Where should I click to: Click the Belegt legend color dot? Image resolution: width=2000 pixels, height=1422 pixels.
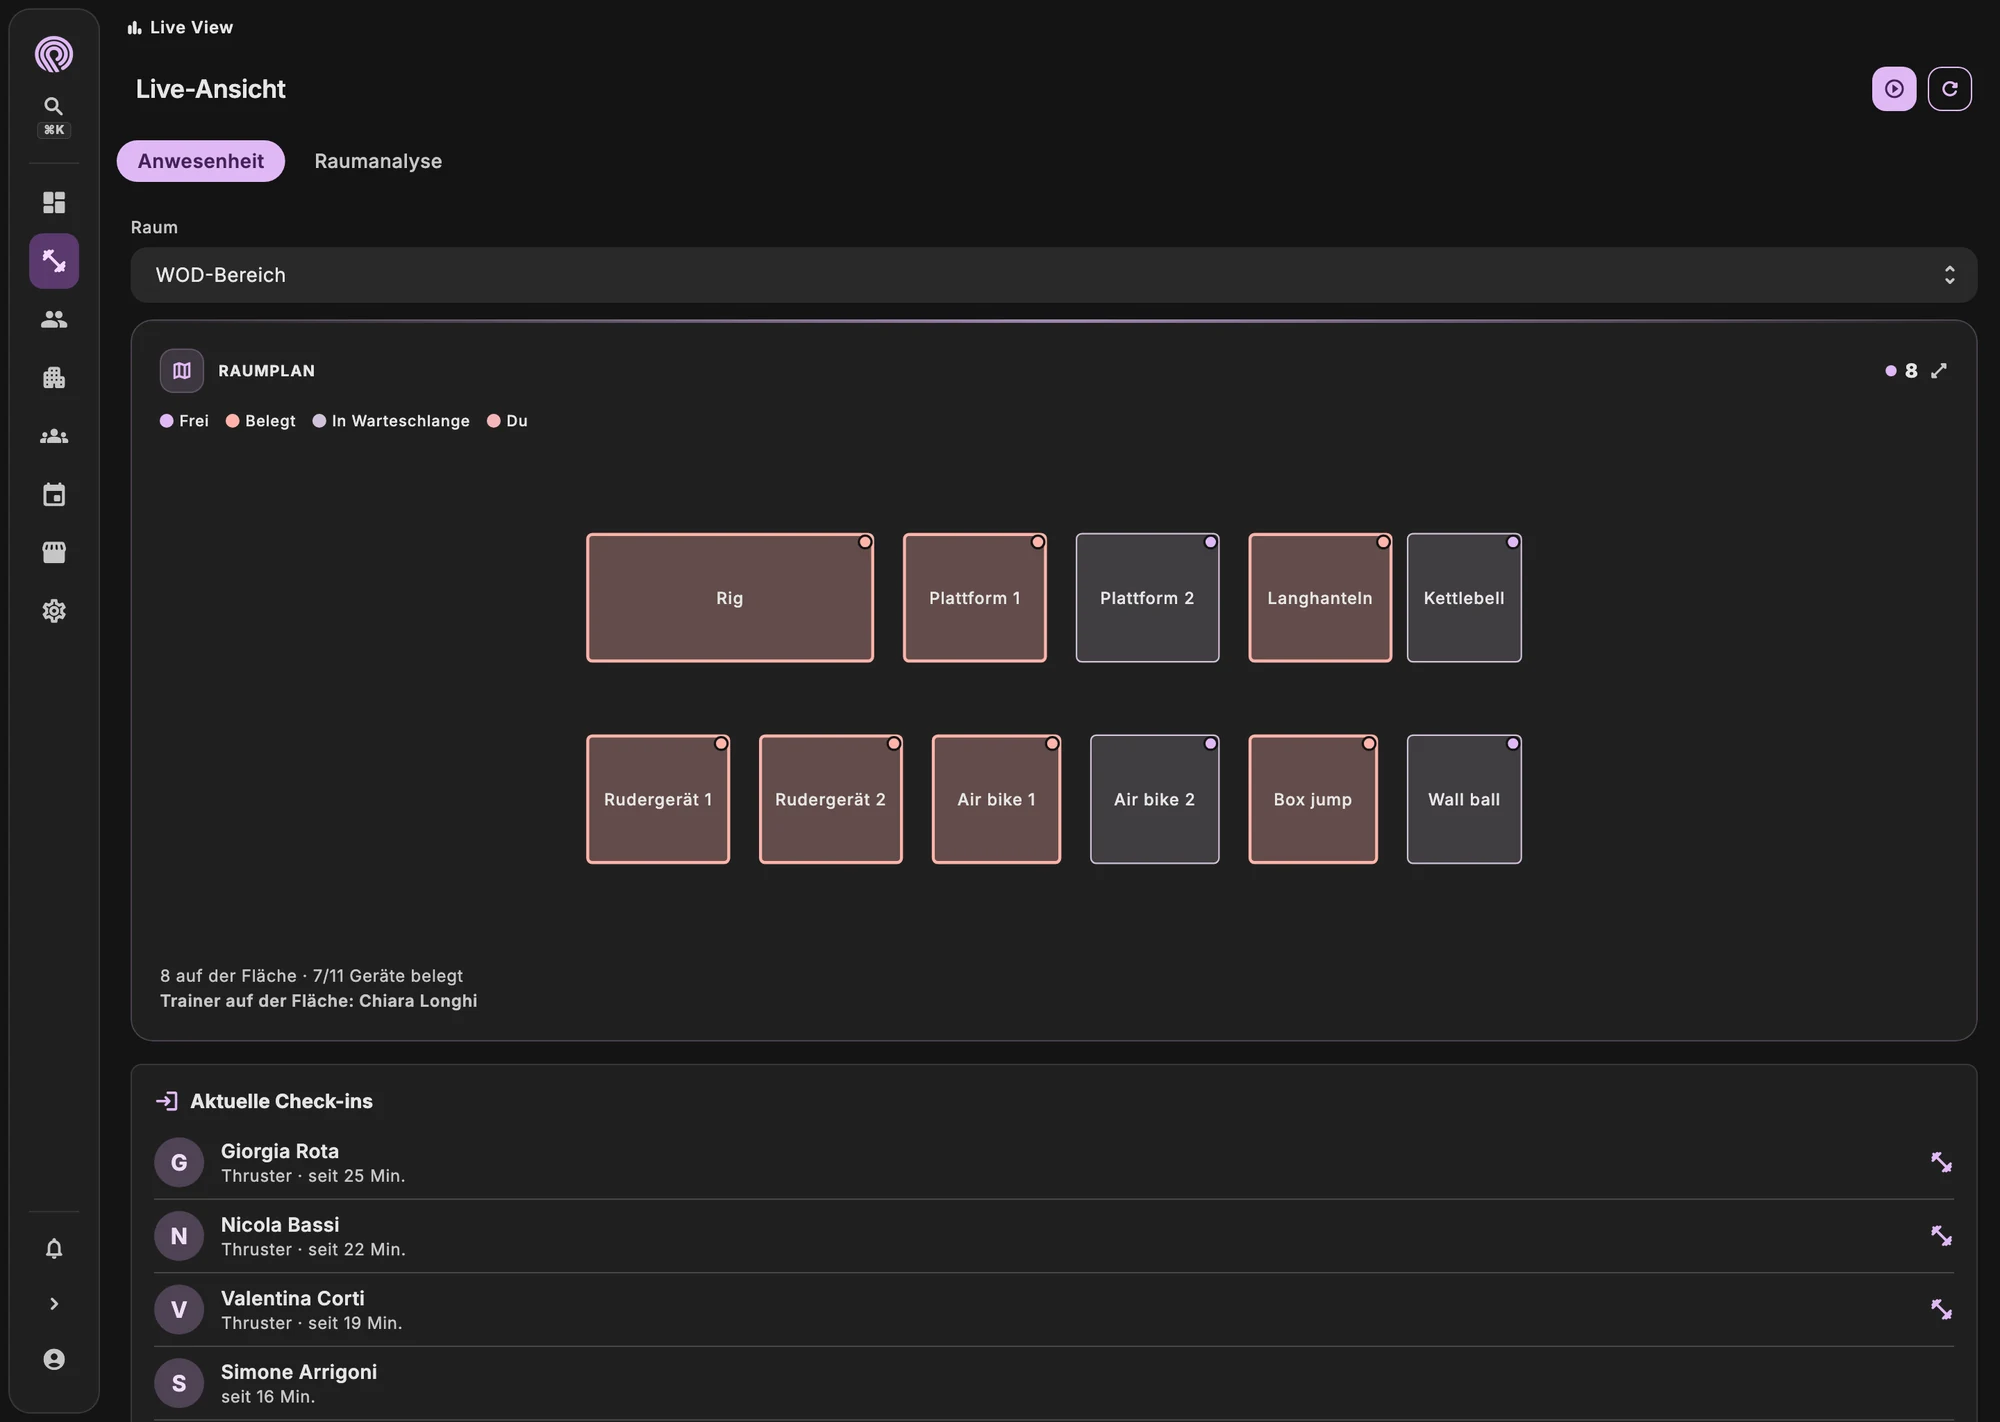coord(232,421)
